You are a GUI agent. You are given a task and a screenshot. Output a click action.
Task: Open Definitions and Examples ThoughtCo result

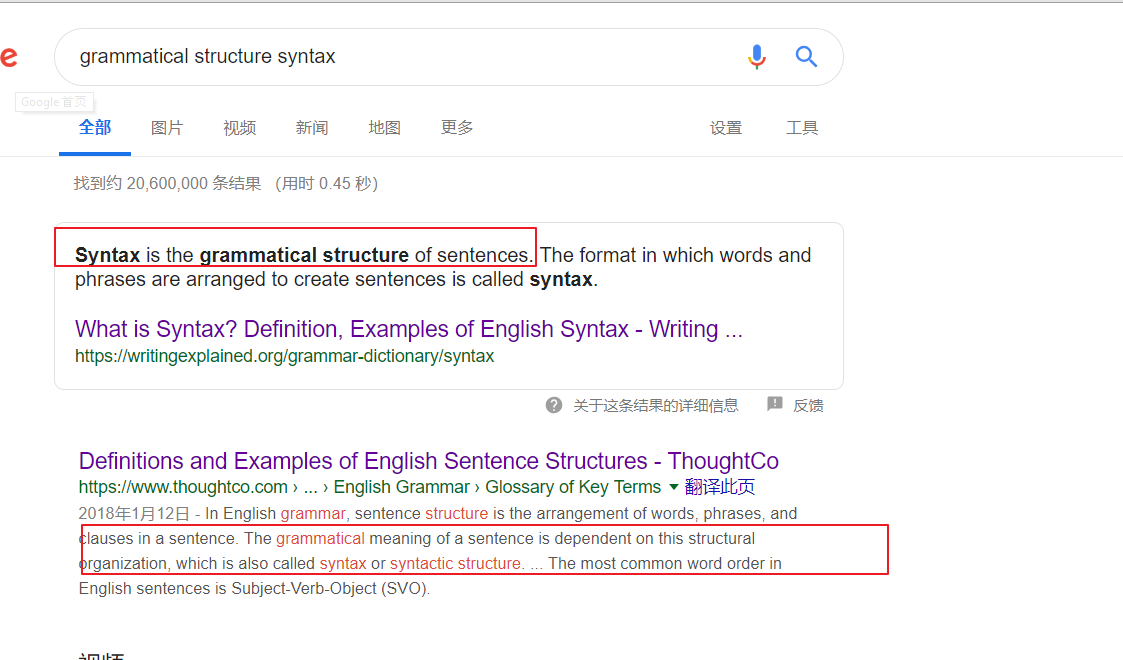pos(428,460)
